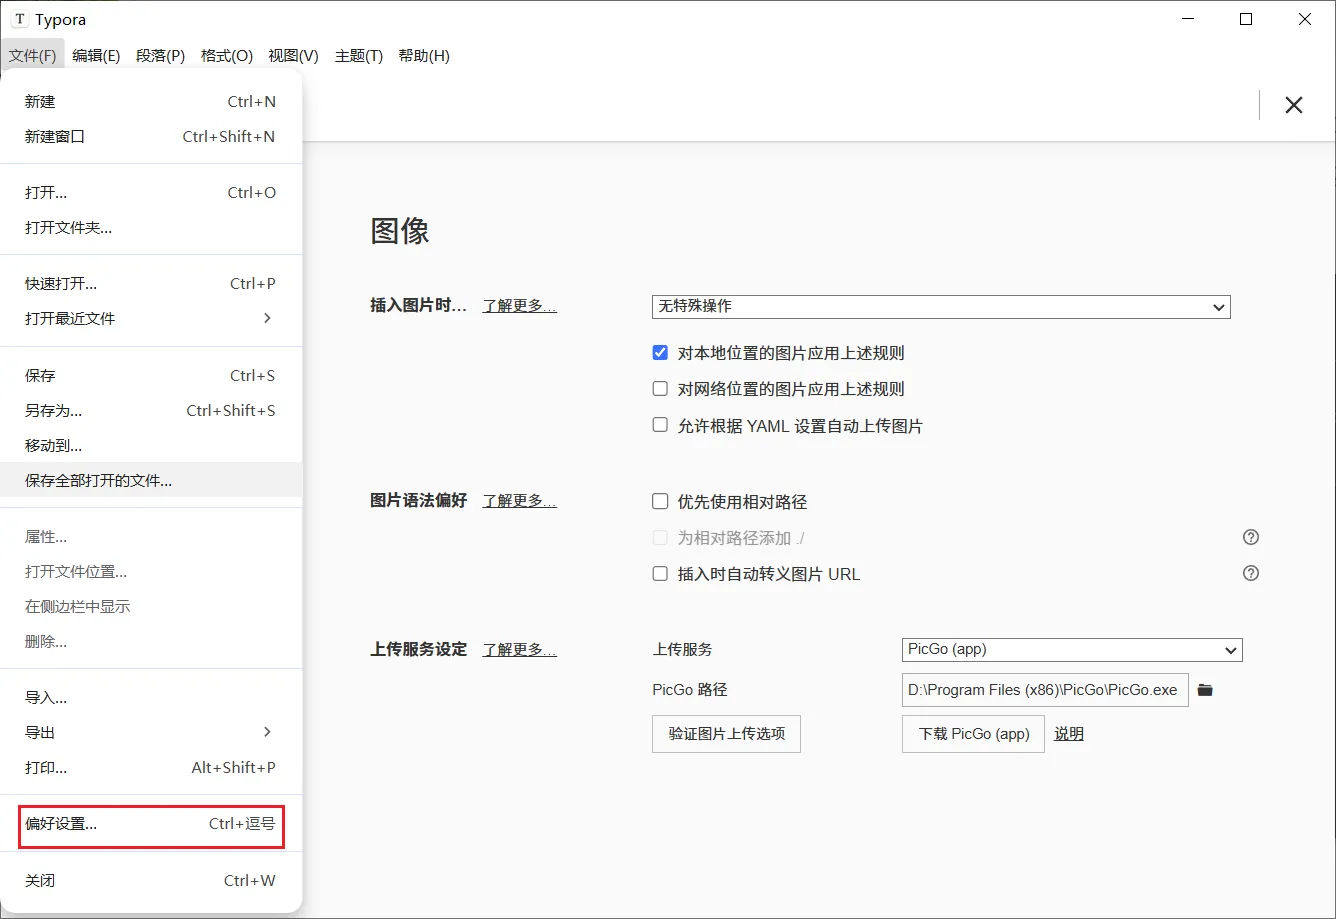Enable 允许根据 YAML 设置自动上传图片
The image size is (1336, 919).
tap(660, 424)
